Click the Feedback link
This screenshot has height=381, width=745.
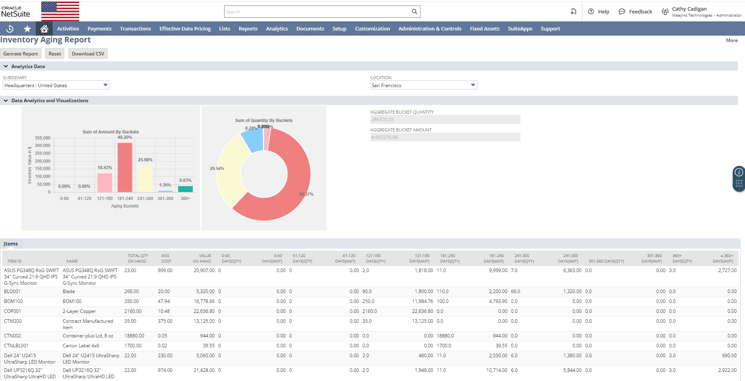coord(640,12)
